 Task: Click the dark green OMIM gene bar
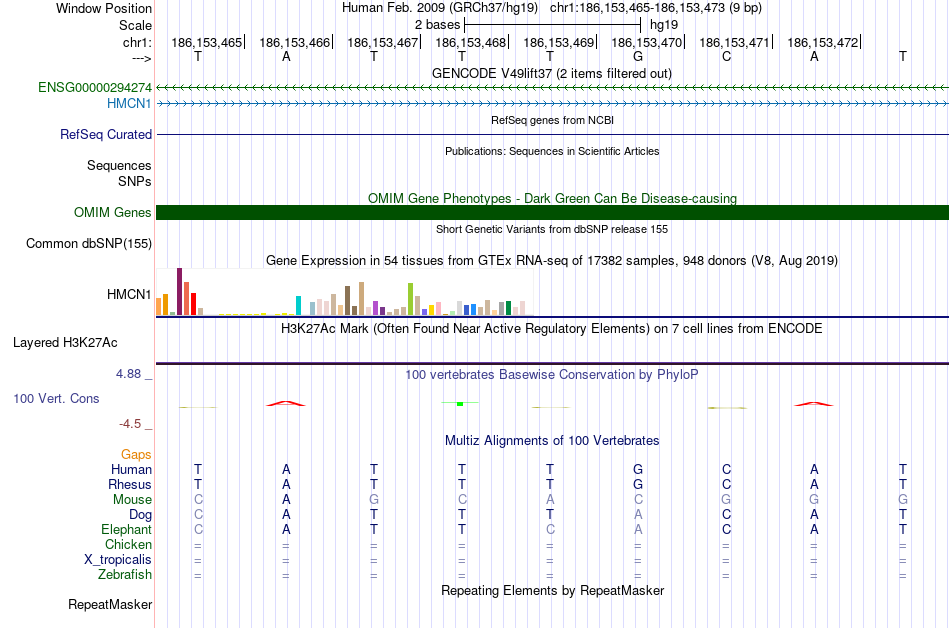click(x=553, y=213)
